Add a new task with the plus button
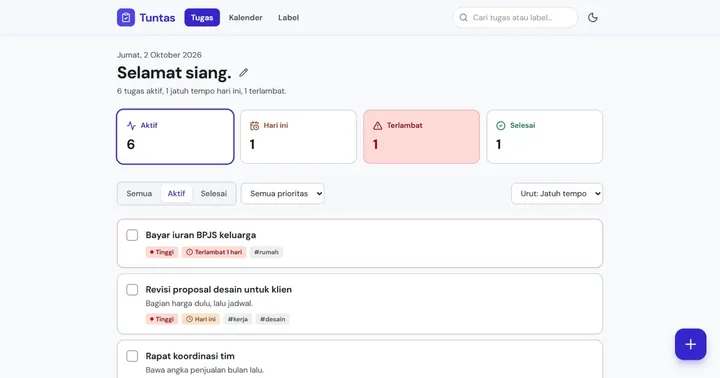 (690, 344)
